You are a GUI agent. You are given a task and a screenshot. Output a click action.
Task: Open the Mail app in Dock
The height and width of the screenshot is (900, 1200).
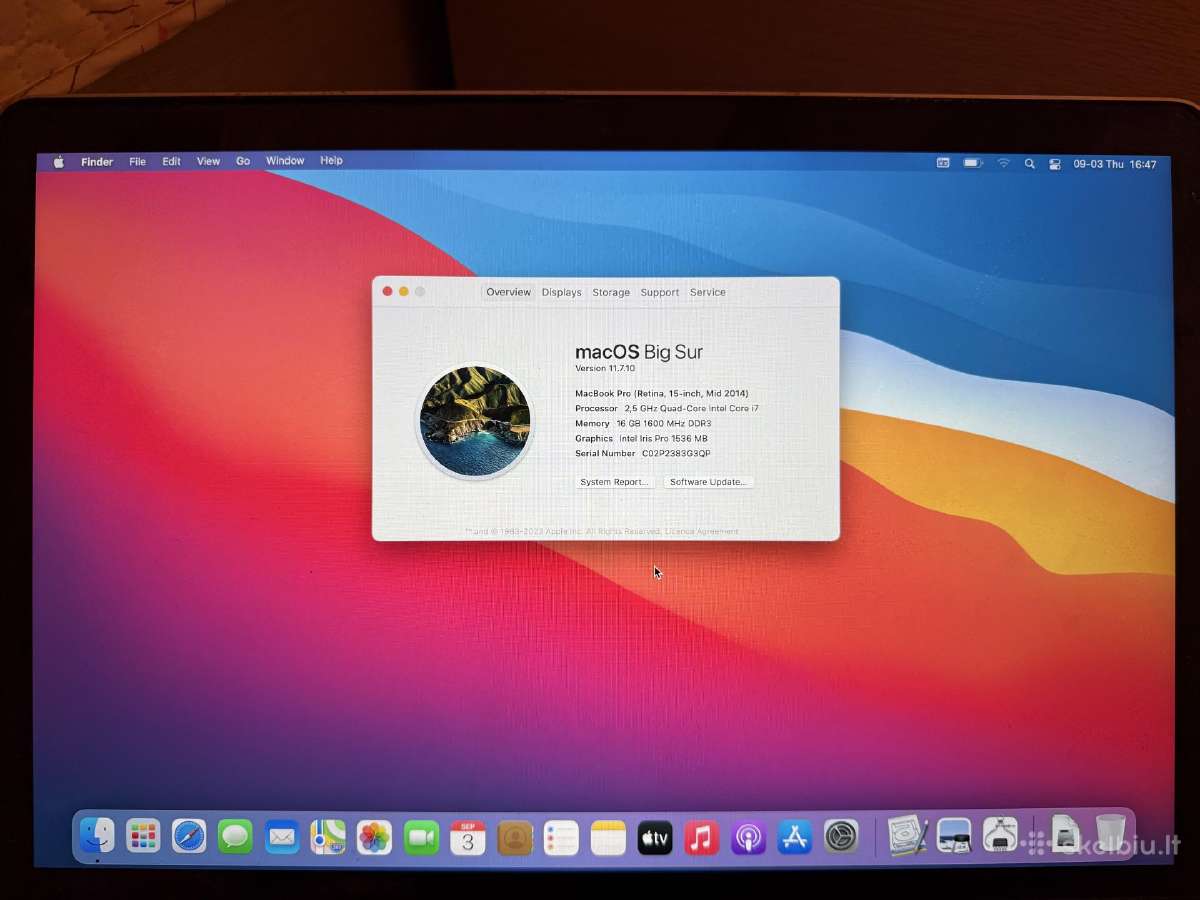coord(282,836)
